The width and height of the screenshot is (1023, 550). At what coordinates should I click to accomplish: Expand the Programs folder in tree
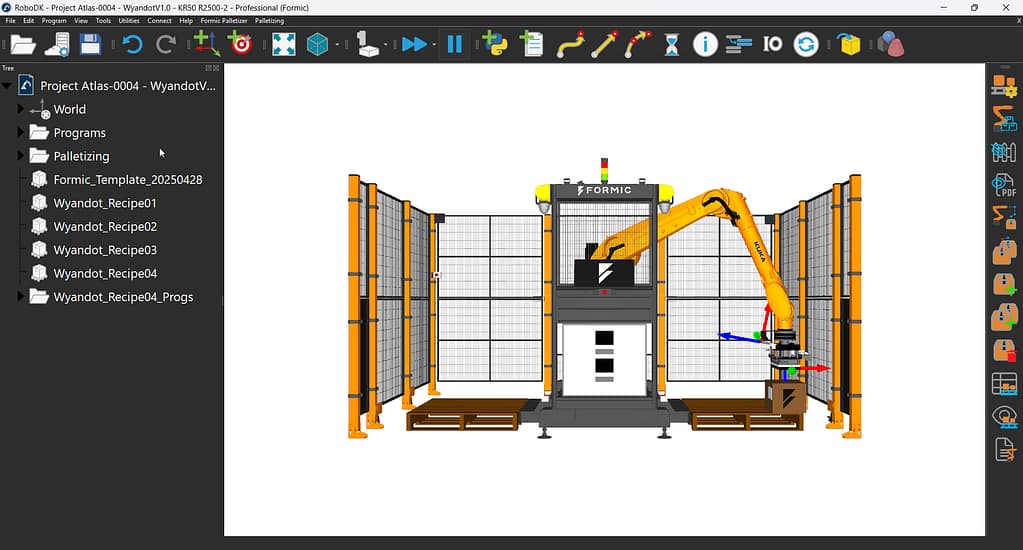[21, 132]
